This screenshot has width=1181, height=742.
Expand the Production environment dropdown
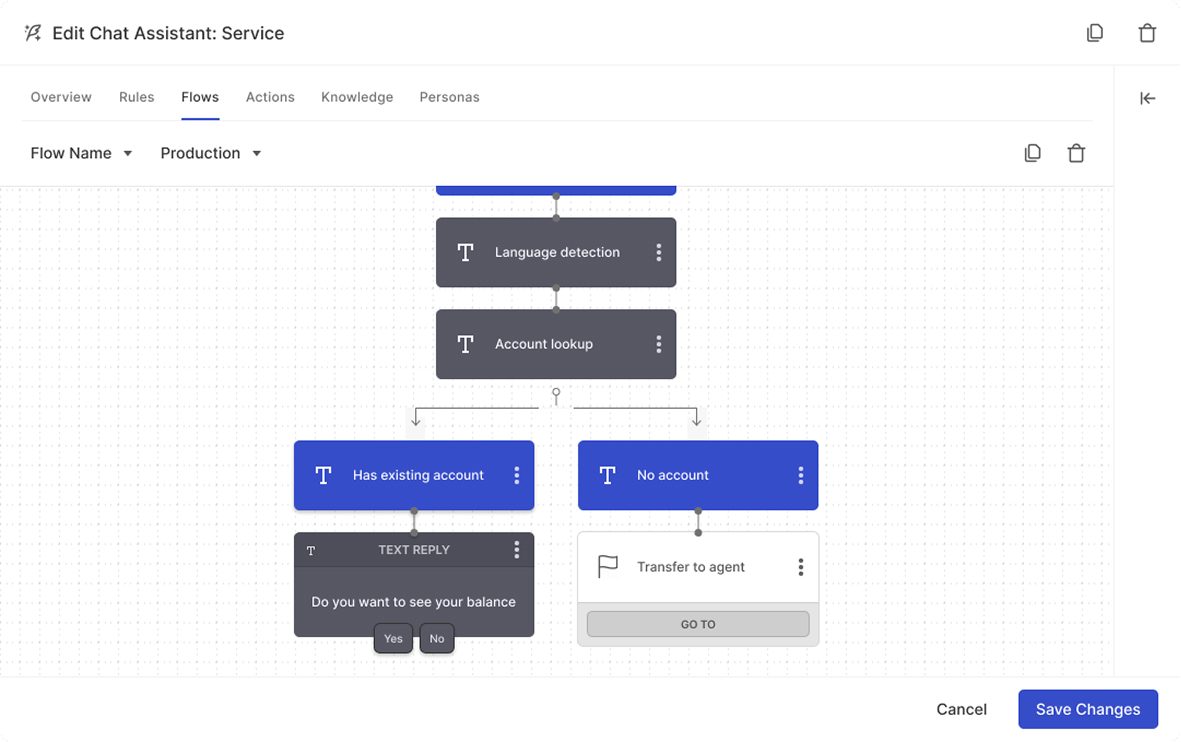pos(211,153)
